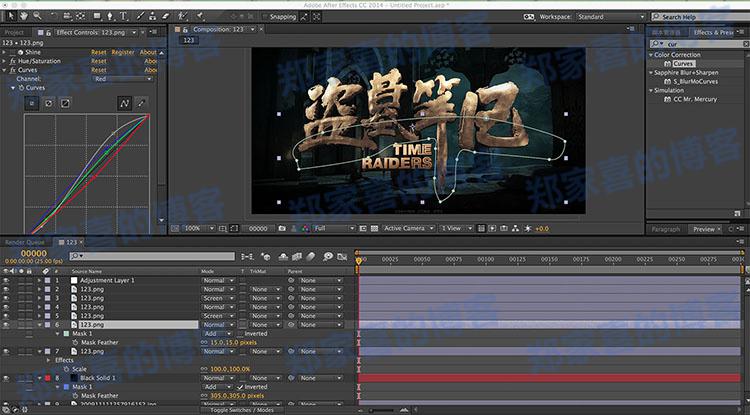Screen dimensions: 750x415
Task: Select the Rotation tool
Action: [54, 16]
